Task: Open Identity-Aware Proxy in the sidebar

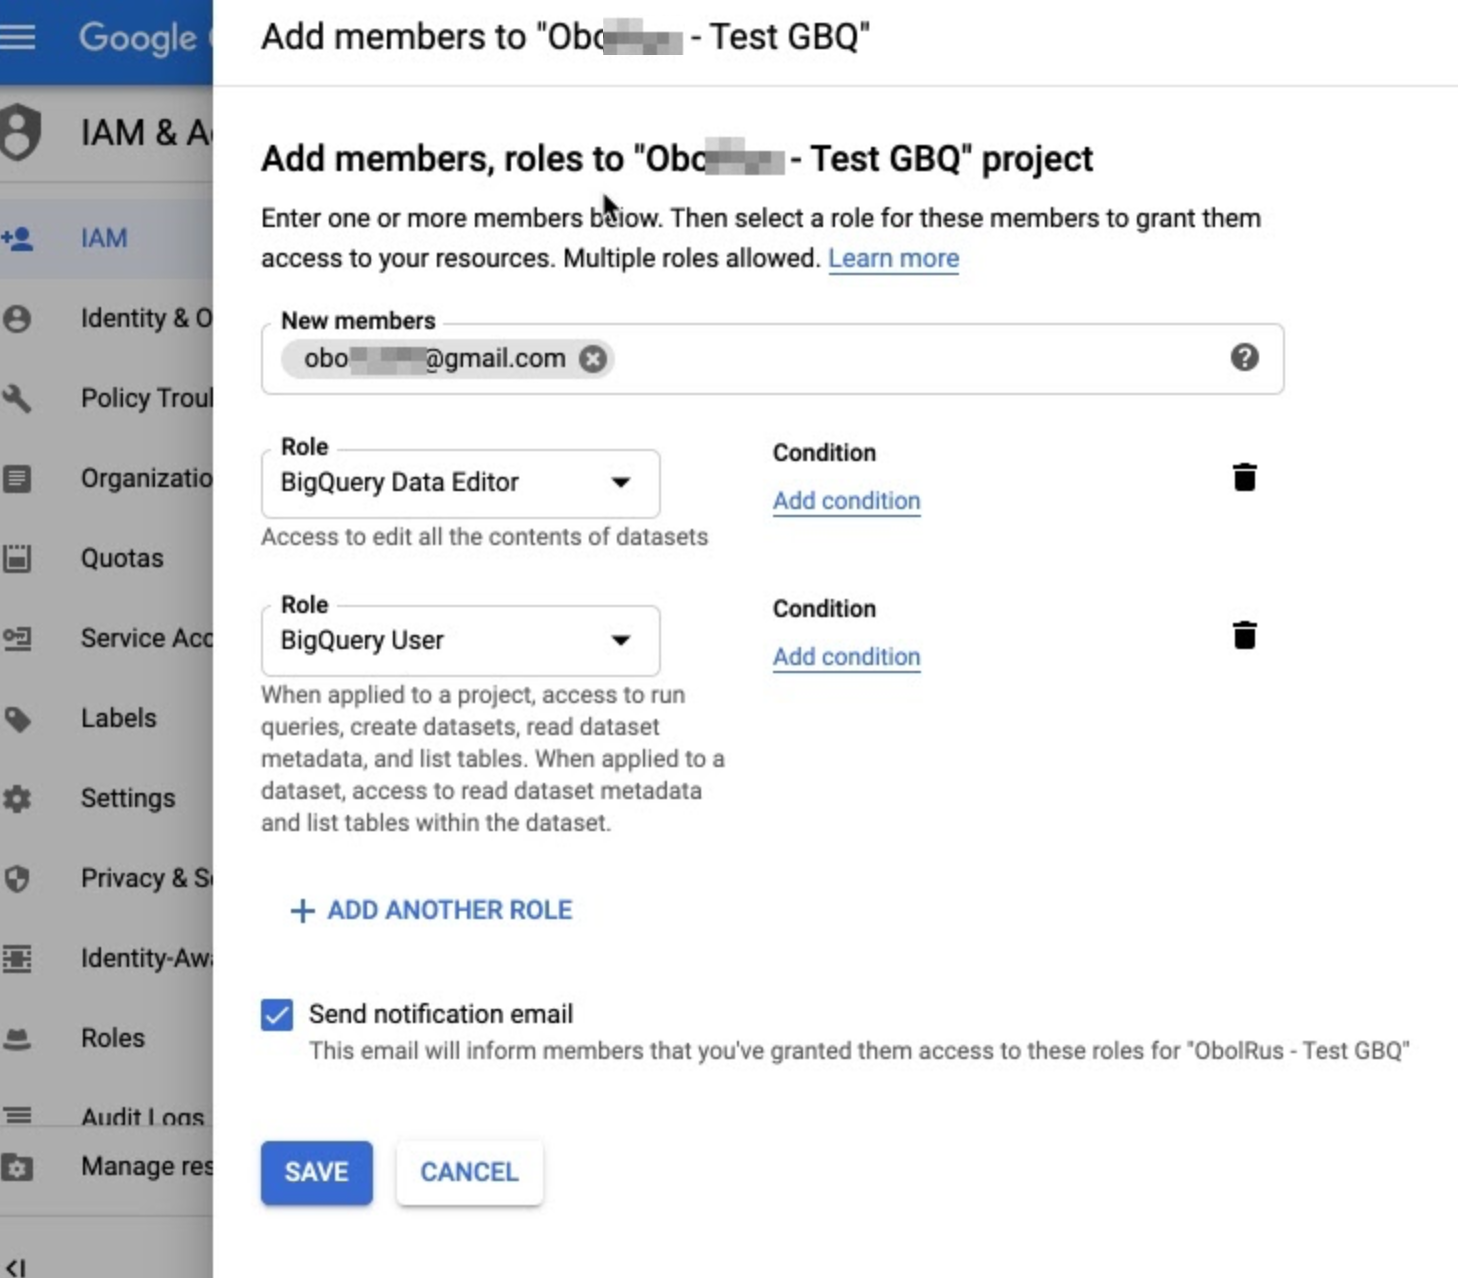Action: pyautogui.click(x=146, y=958)
